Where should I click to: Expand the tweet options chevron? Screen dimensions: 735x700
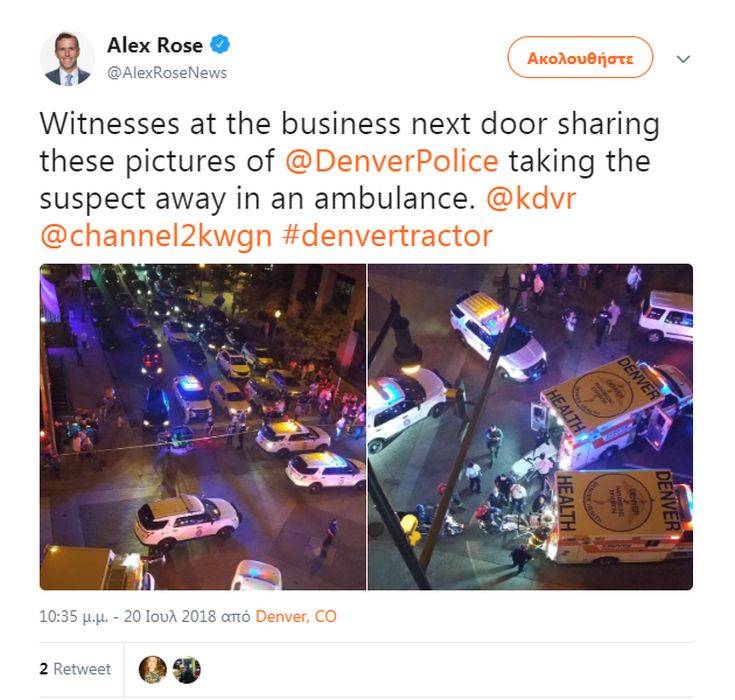coord(683,59)
